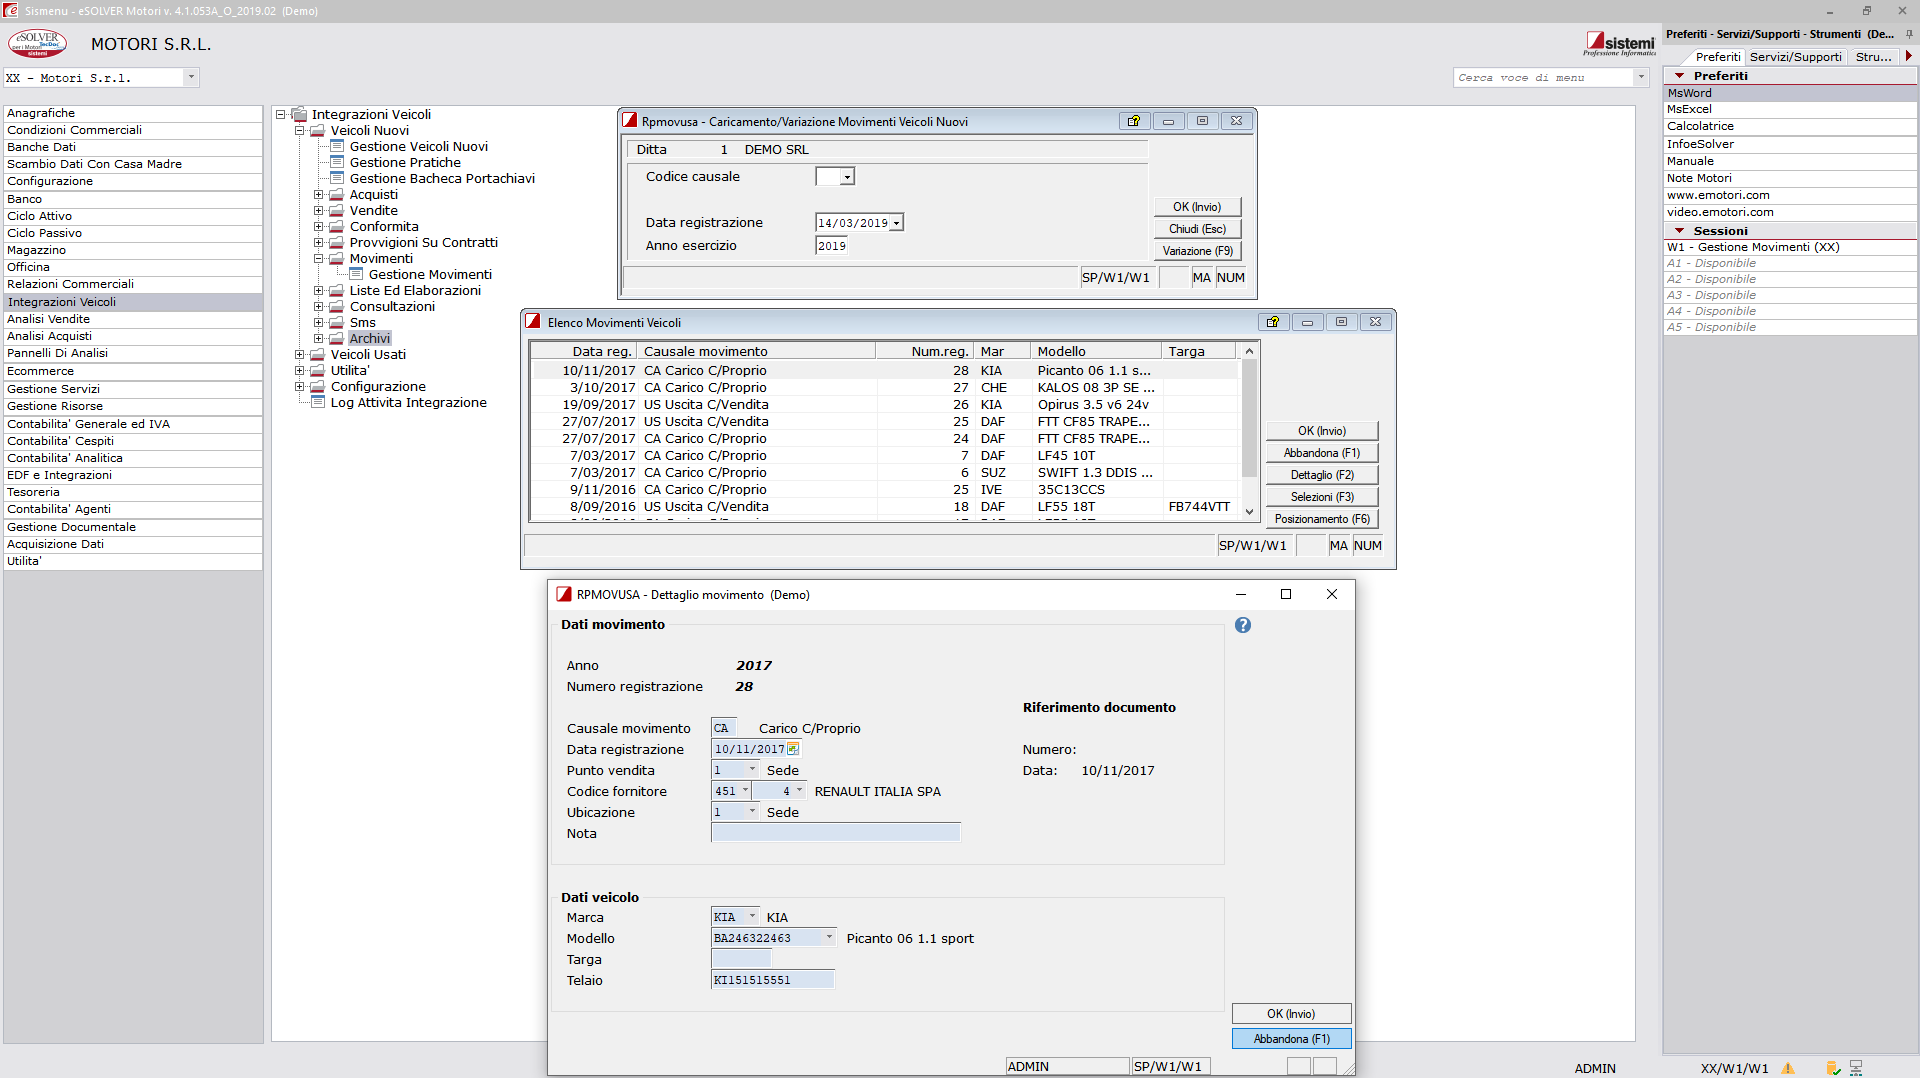This screenshot has width=1920, height=1078.
Task: Click the Gestione Pratiche document icon
Action: (x=337, y=162)
